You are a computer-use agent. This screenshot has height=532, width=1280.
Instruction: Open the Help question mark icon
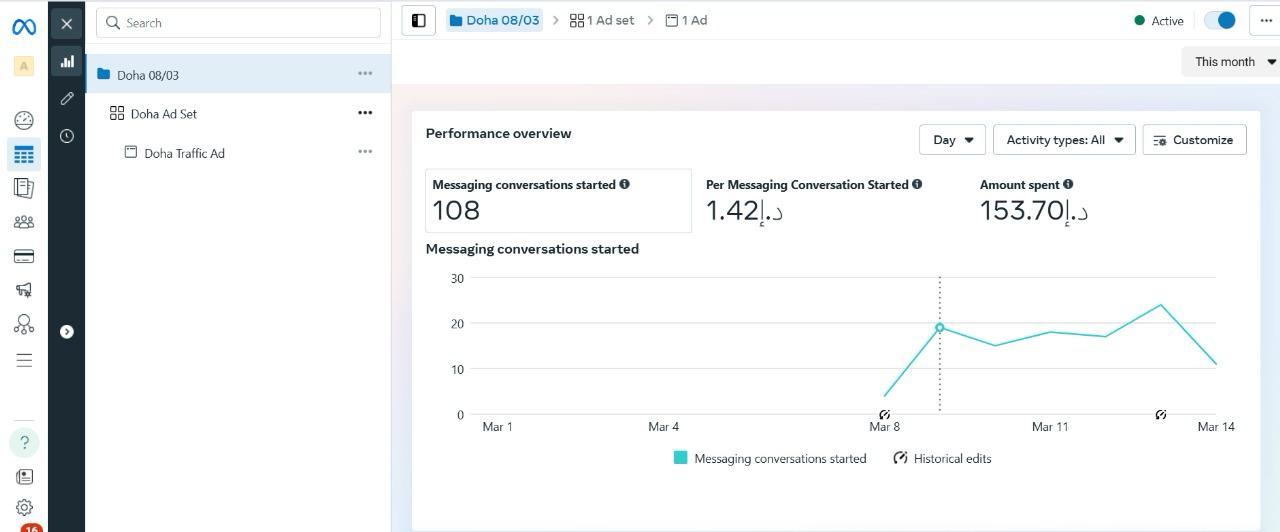(x=24, y=442)
